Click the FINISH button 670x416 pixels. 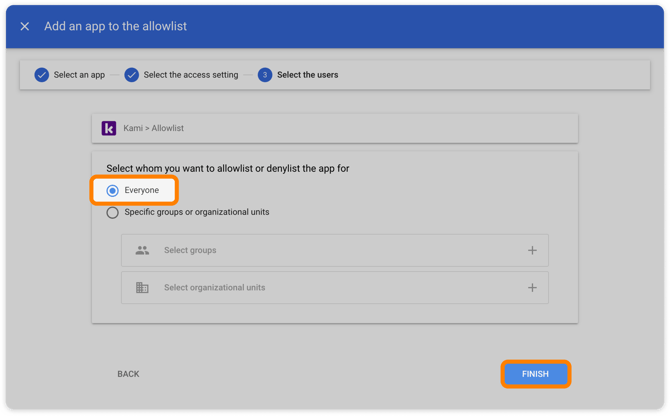coord(535,374)
